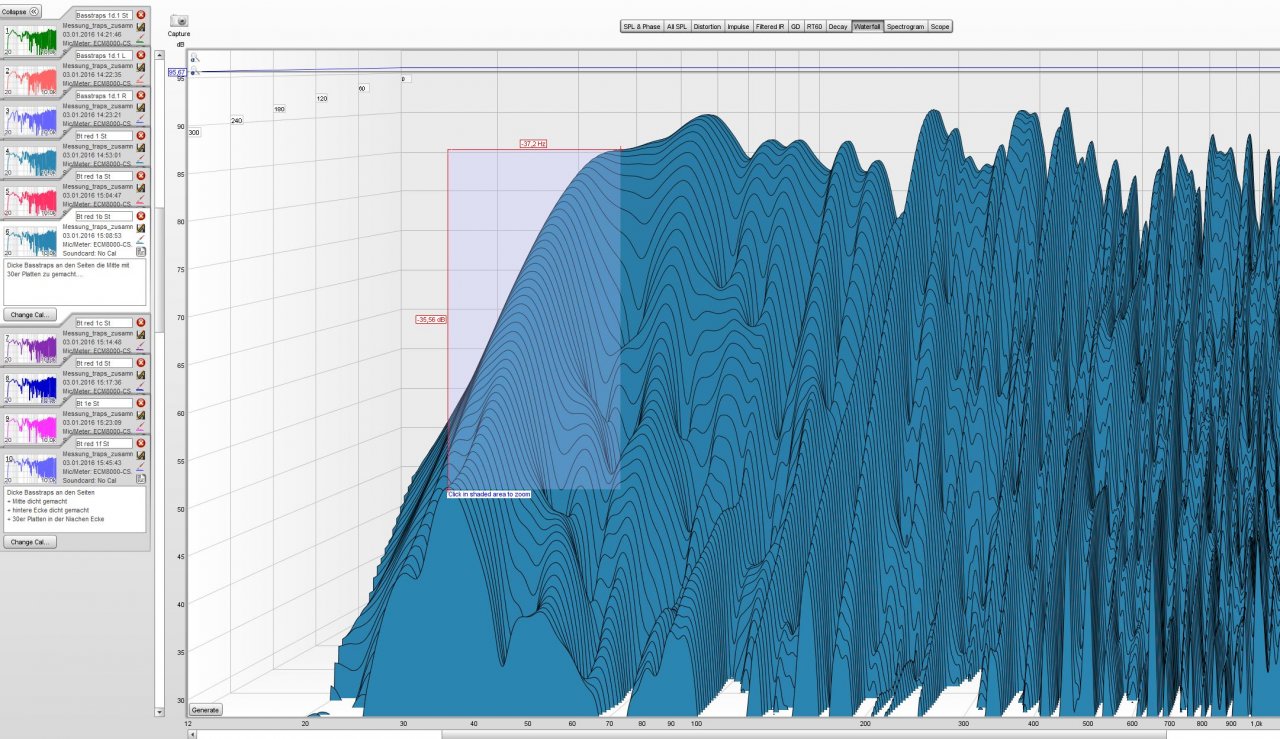Click notes box containing 'hintere Ecke dicht gemacht'
Screen dimensions: 1280x739
(75, 510)
